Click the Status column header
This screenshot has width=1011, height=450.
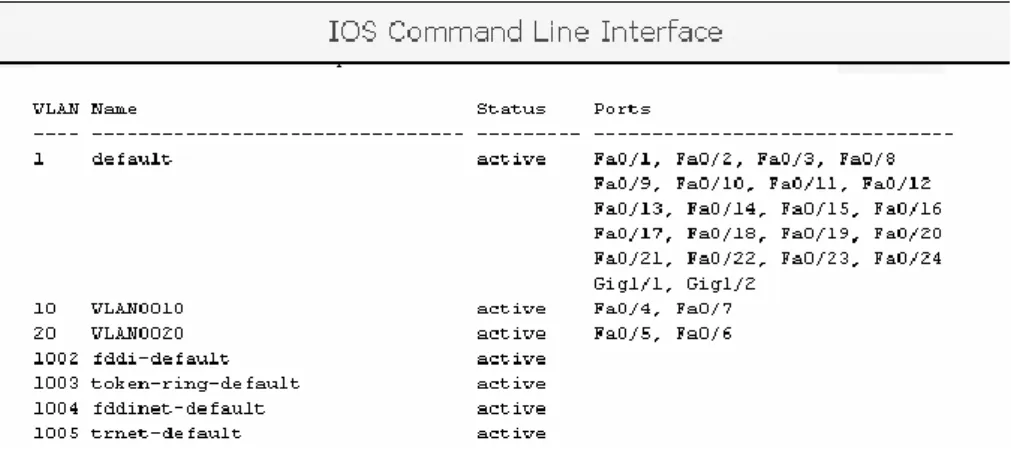click(511, 109)
